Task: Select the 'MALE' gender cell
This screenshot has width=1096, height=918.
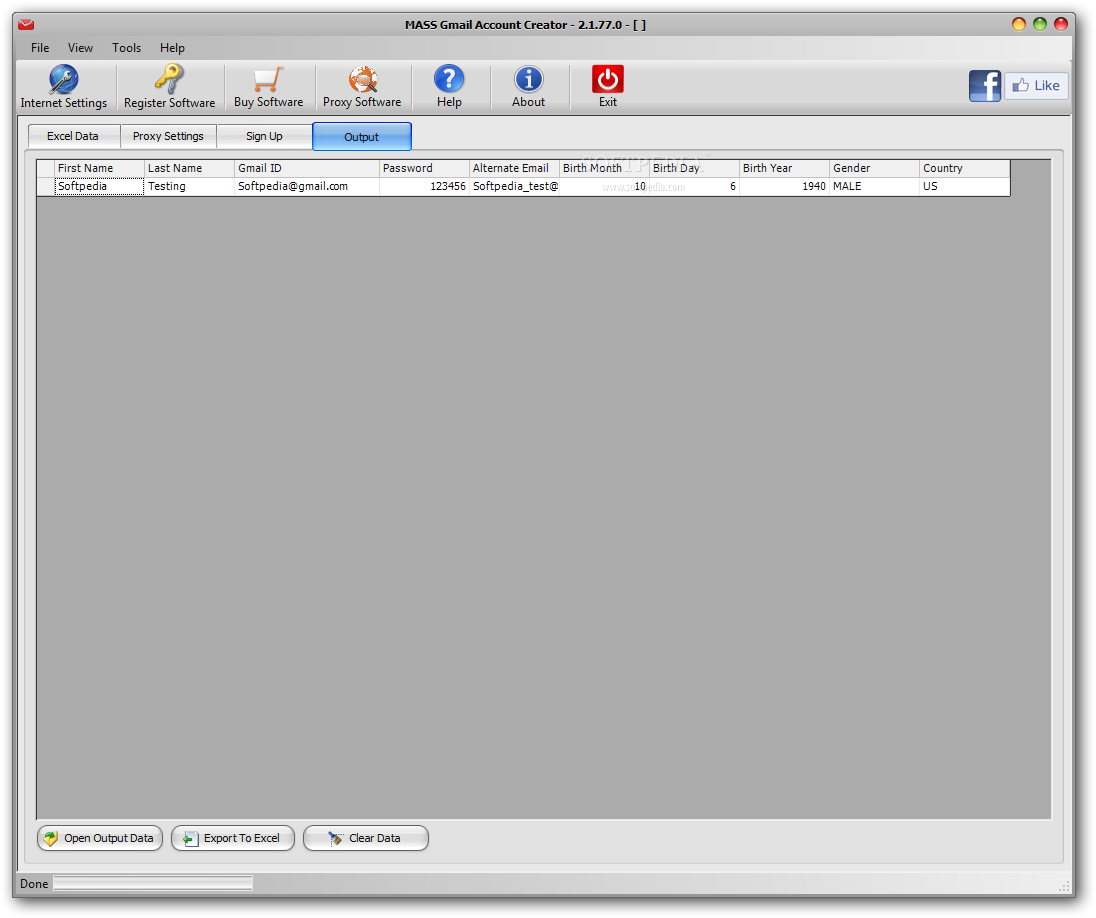Action: pyautogui.click(x=874, y=187)
